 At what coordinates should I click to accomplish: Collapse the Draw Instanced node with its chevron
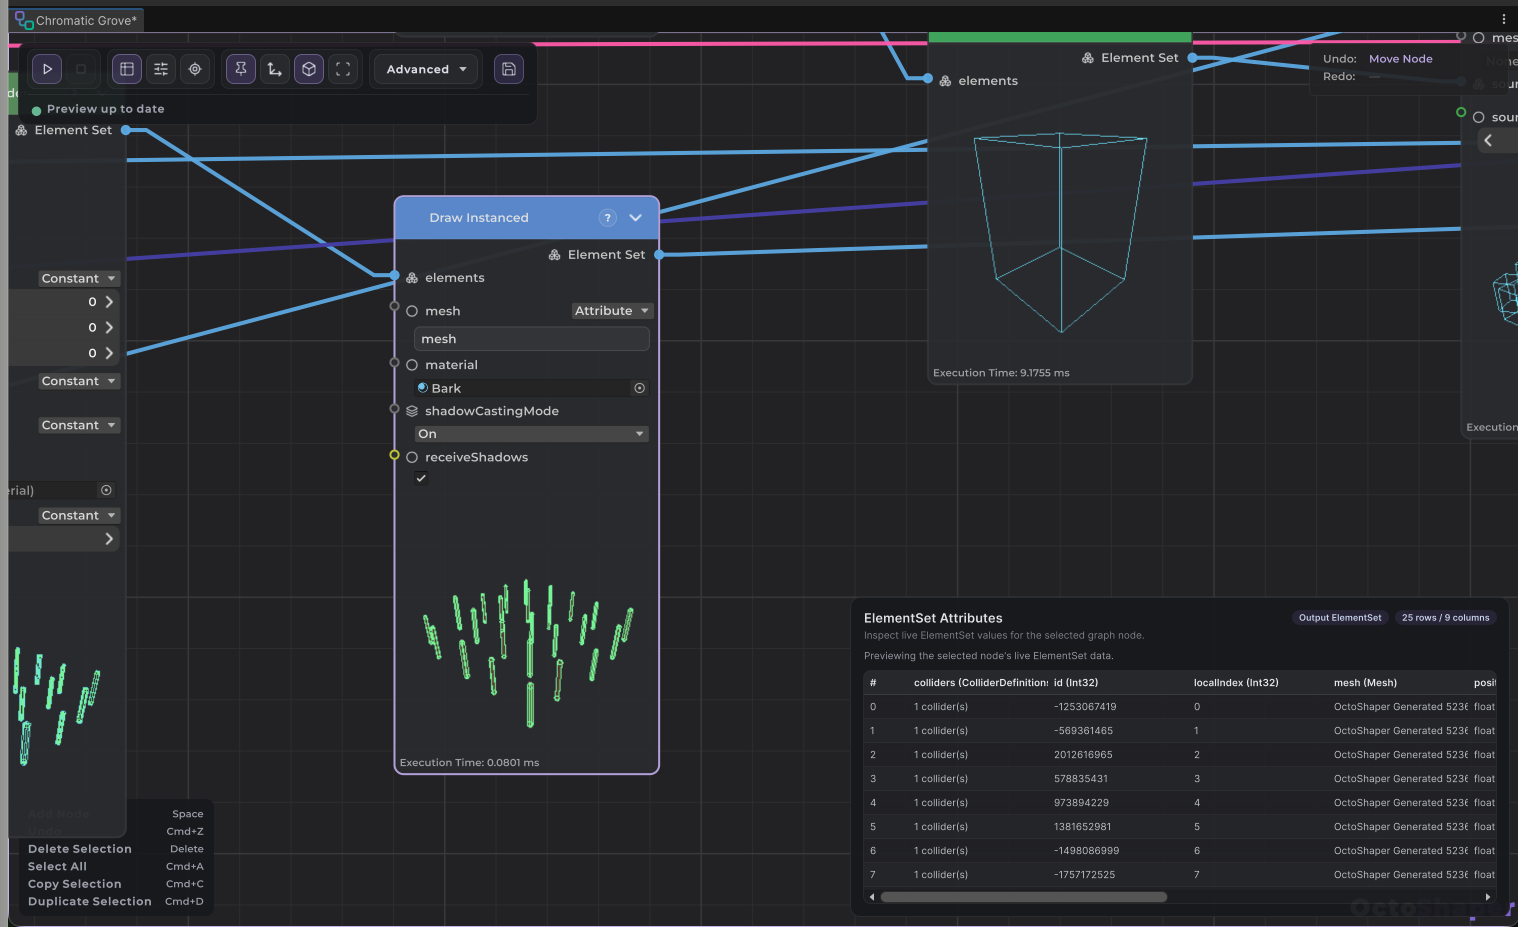pyautogui.click(x=636, y=218)
